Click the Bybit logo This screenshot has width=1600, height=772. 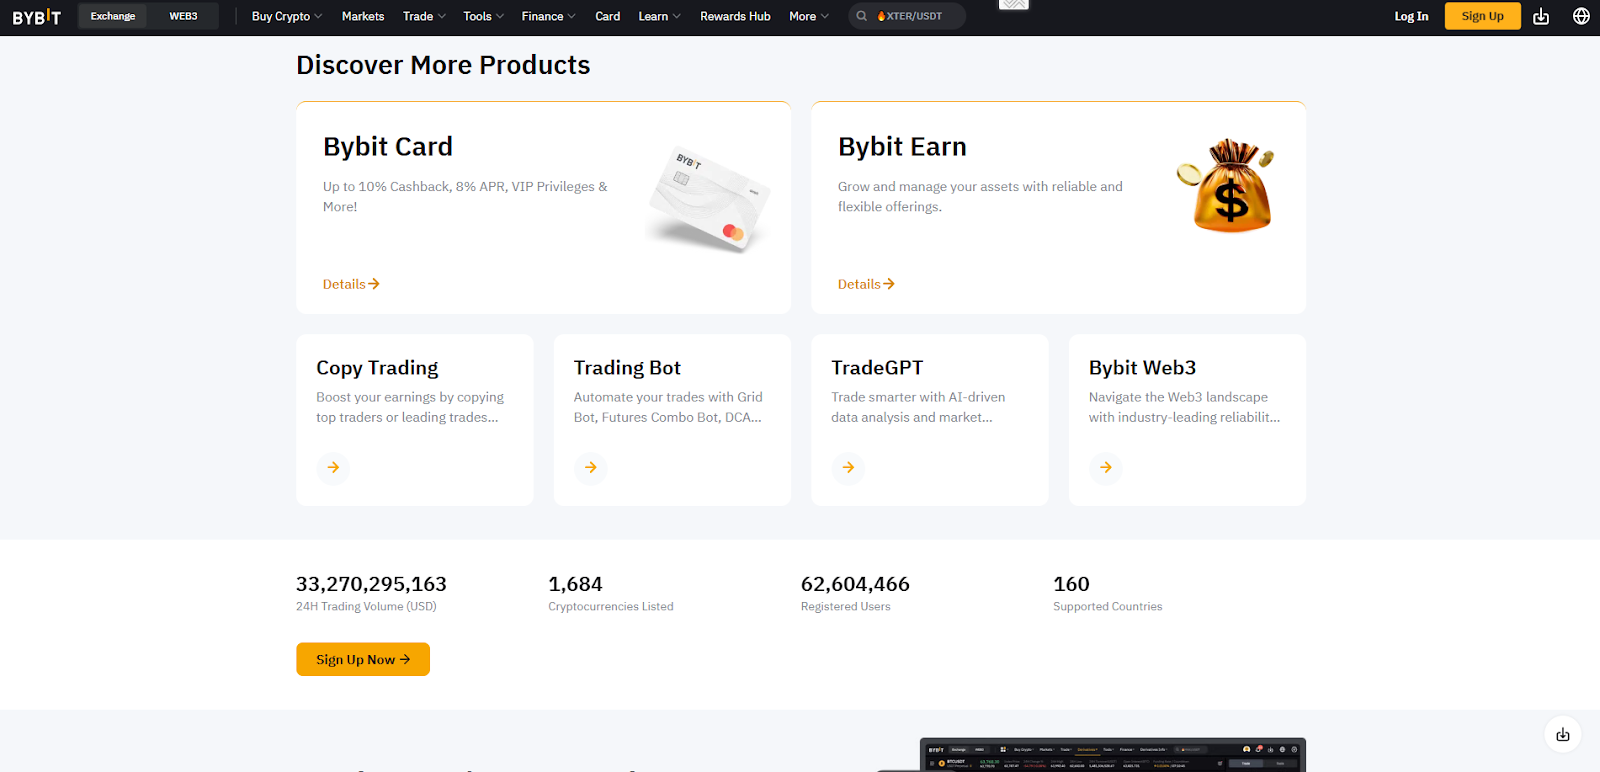(37, 16)
